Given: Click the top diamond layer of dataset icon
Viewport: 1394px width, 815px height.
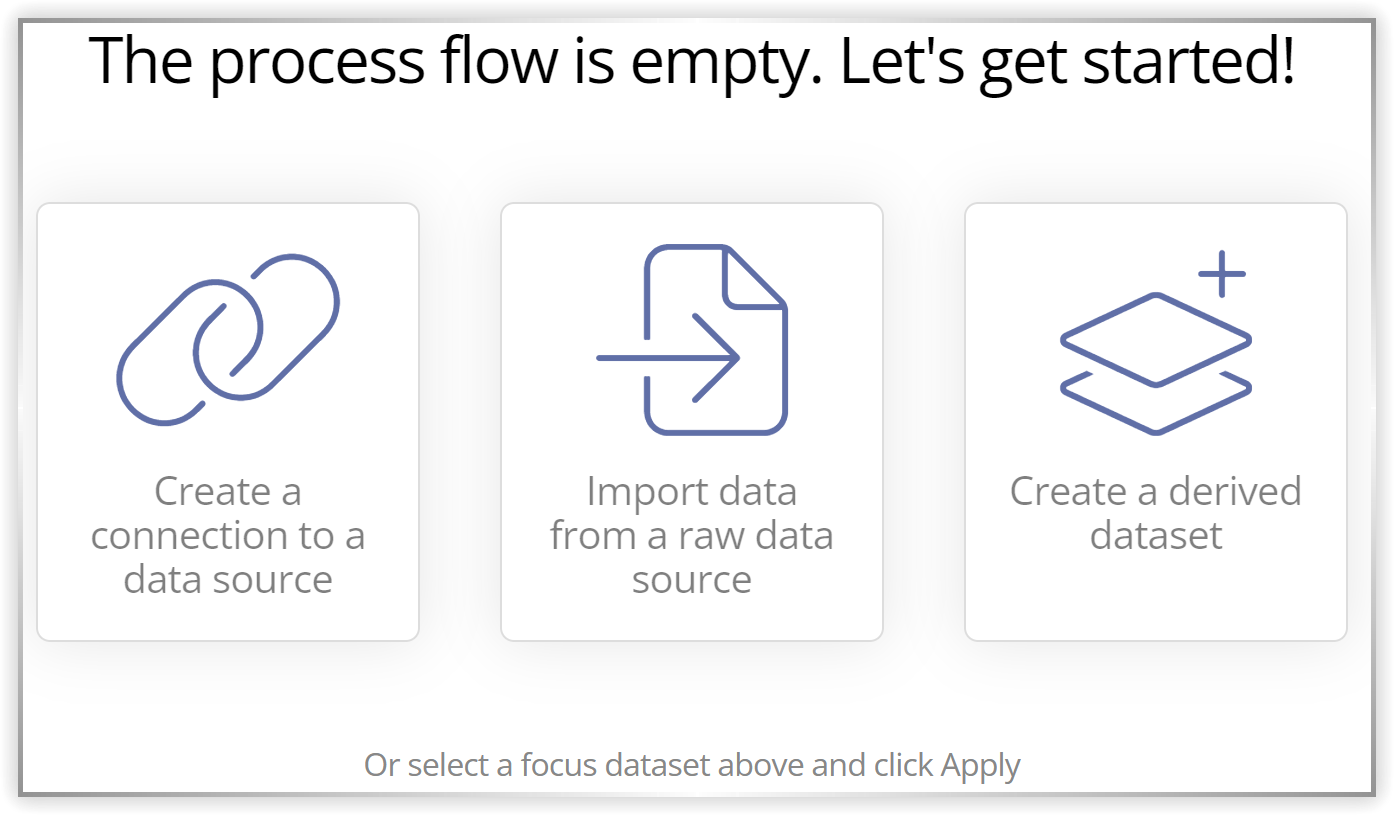Looking at the screenshot, I should [x=1156, y=339].
